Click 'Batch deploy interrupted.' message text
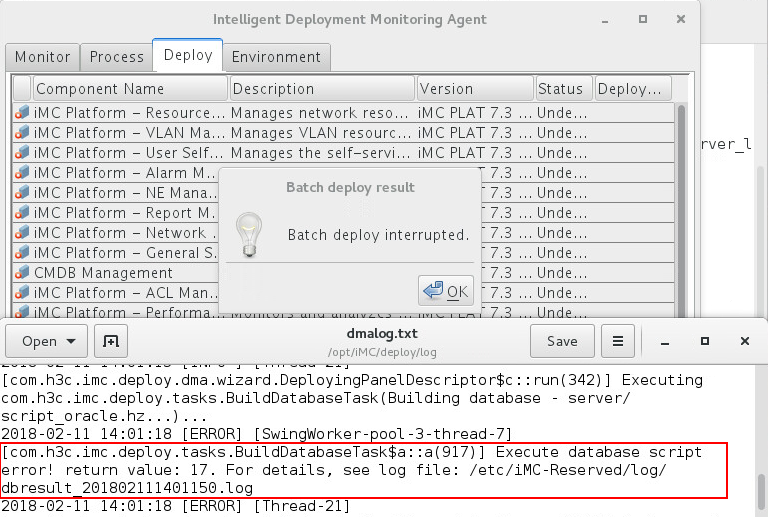 click(378, 235)
